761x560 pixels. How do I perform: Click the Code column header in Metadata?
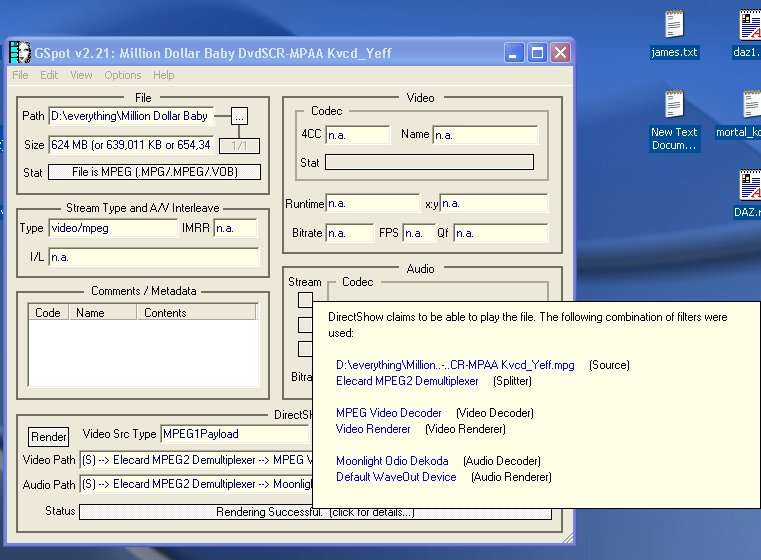pos(48,313)
